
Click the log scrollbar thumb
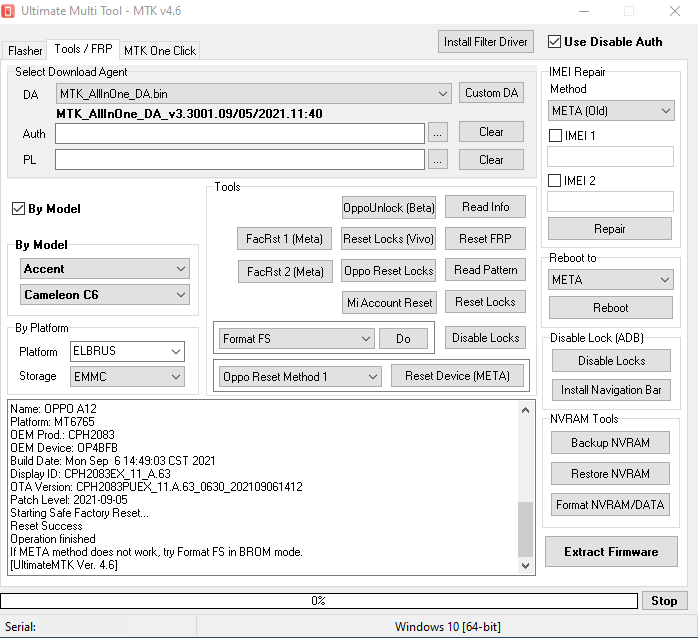(526, 529)
